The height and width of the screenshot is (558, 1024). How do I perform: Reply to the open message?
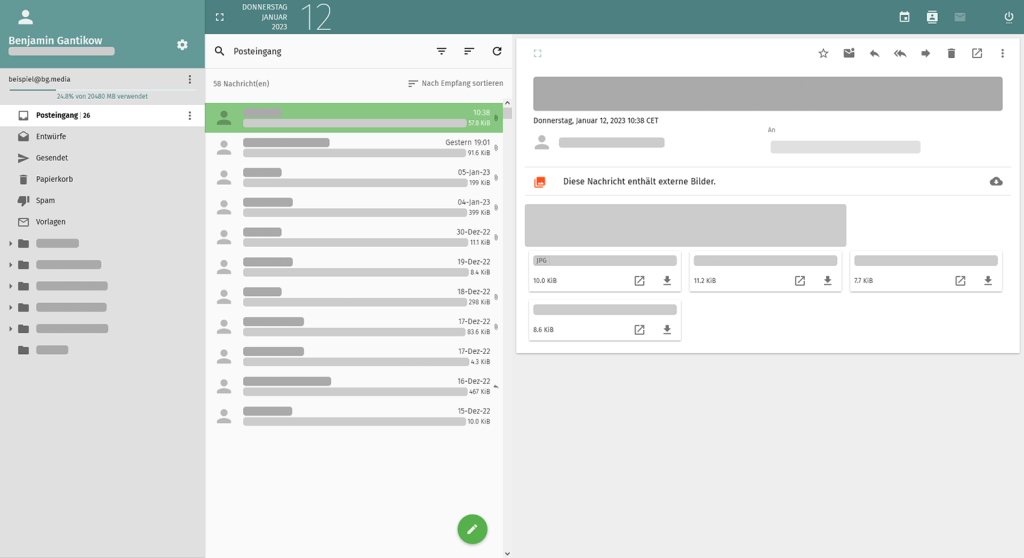coord(874,53)
